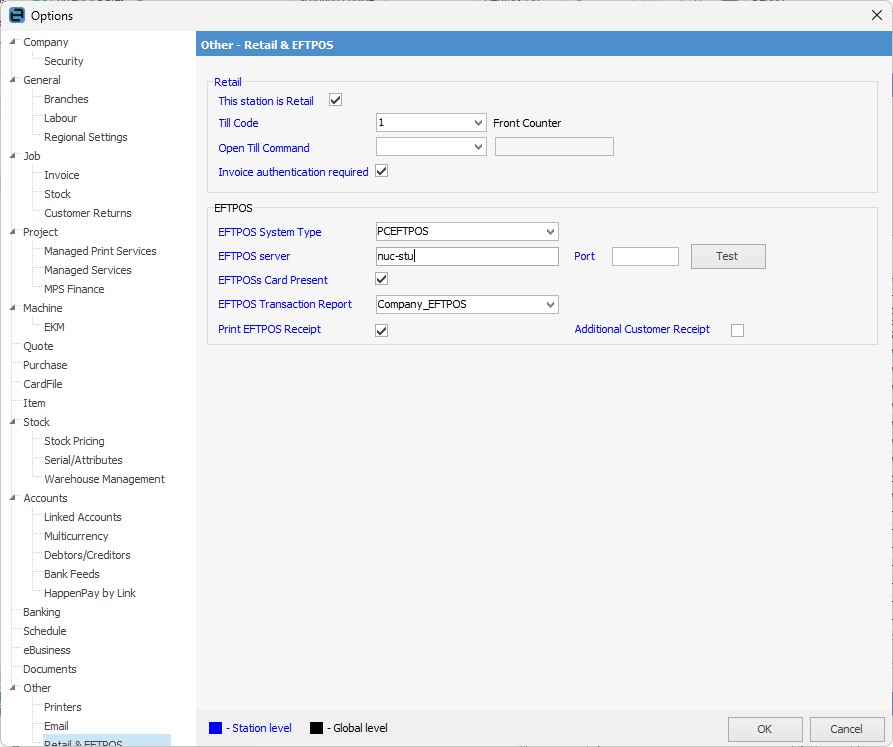
Task: Click the Test button
Action: pyautogui.click(x=727, y=256)
